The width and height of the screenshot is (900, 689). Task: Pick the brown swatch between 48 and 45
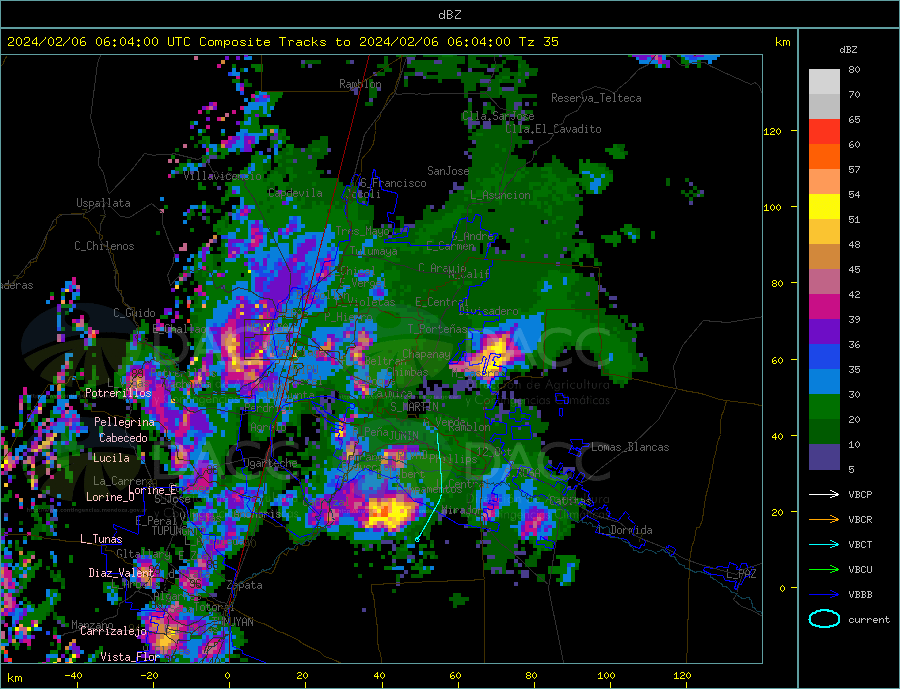pos(824,257)
